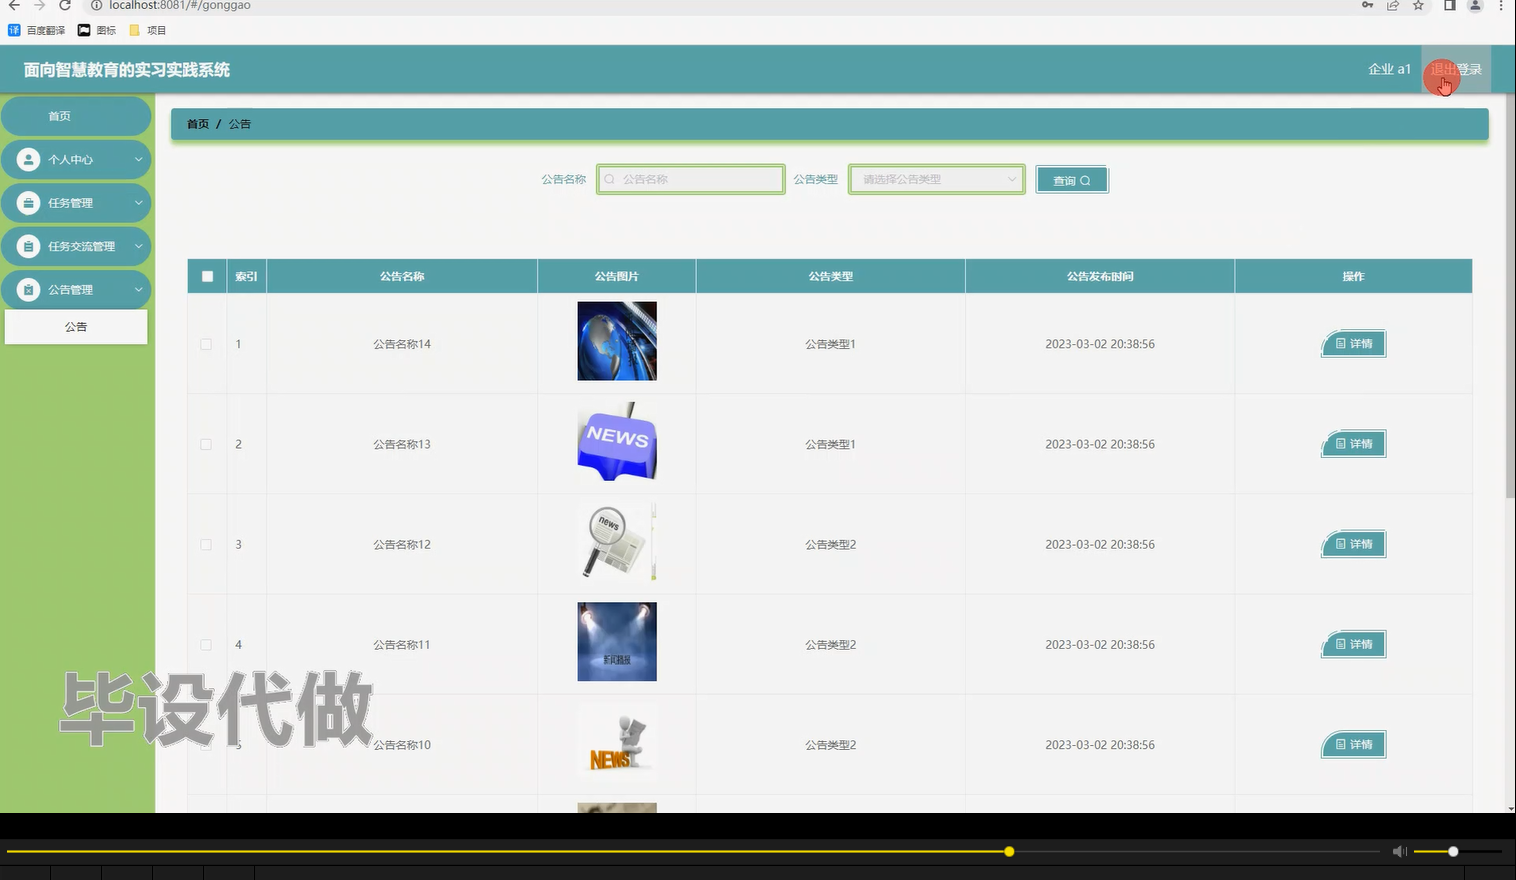Collapse the 公告管理 menu chevron
Screen dimensions: 1516x880
[139, 290]
